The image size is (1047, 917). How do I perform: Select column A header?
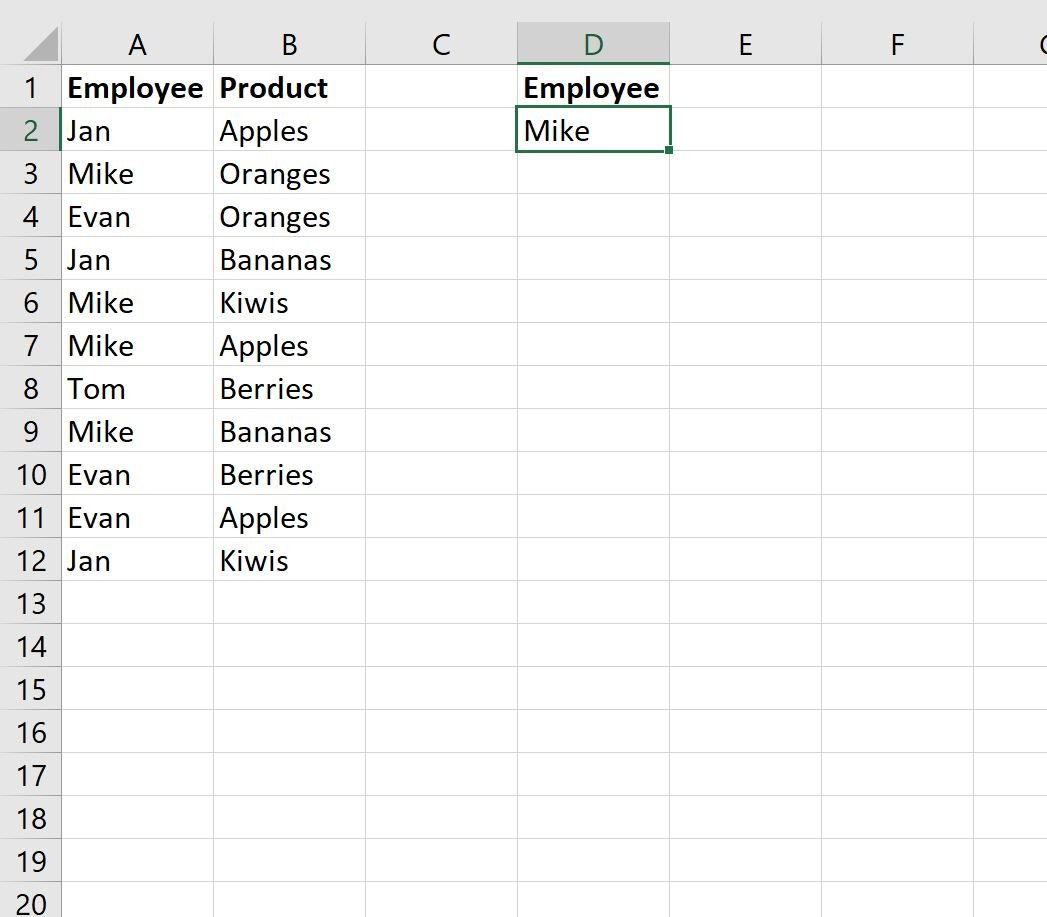(137, 44)
